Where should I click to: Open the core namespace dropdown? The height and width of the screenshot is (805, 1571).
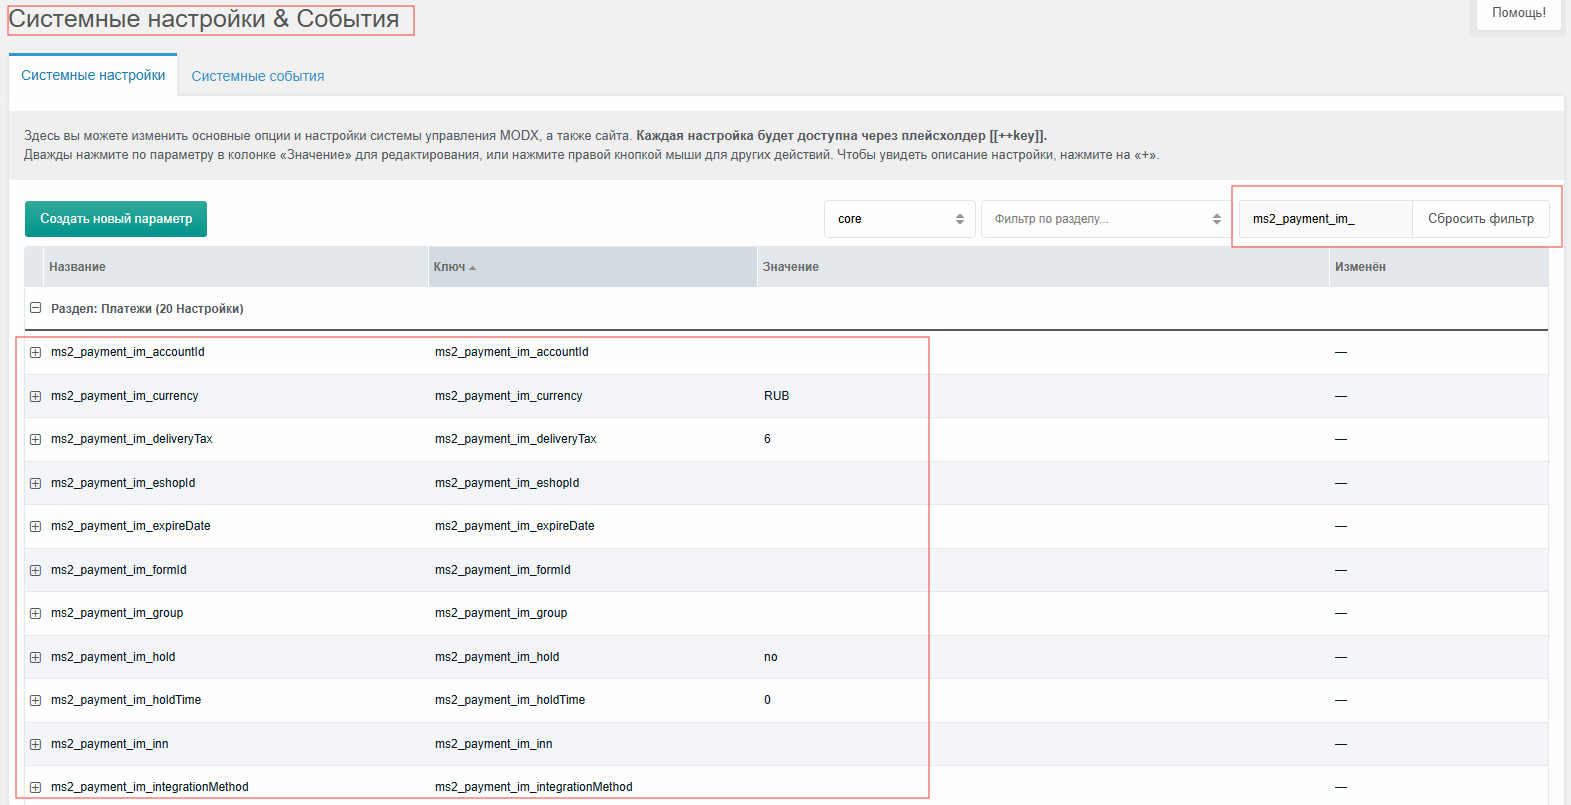click(899, 219)
